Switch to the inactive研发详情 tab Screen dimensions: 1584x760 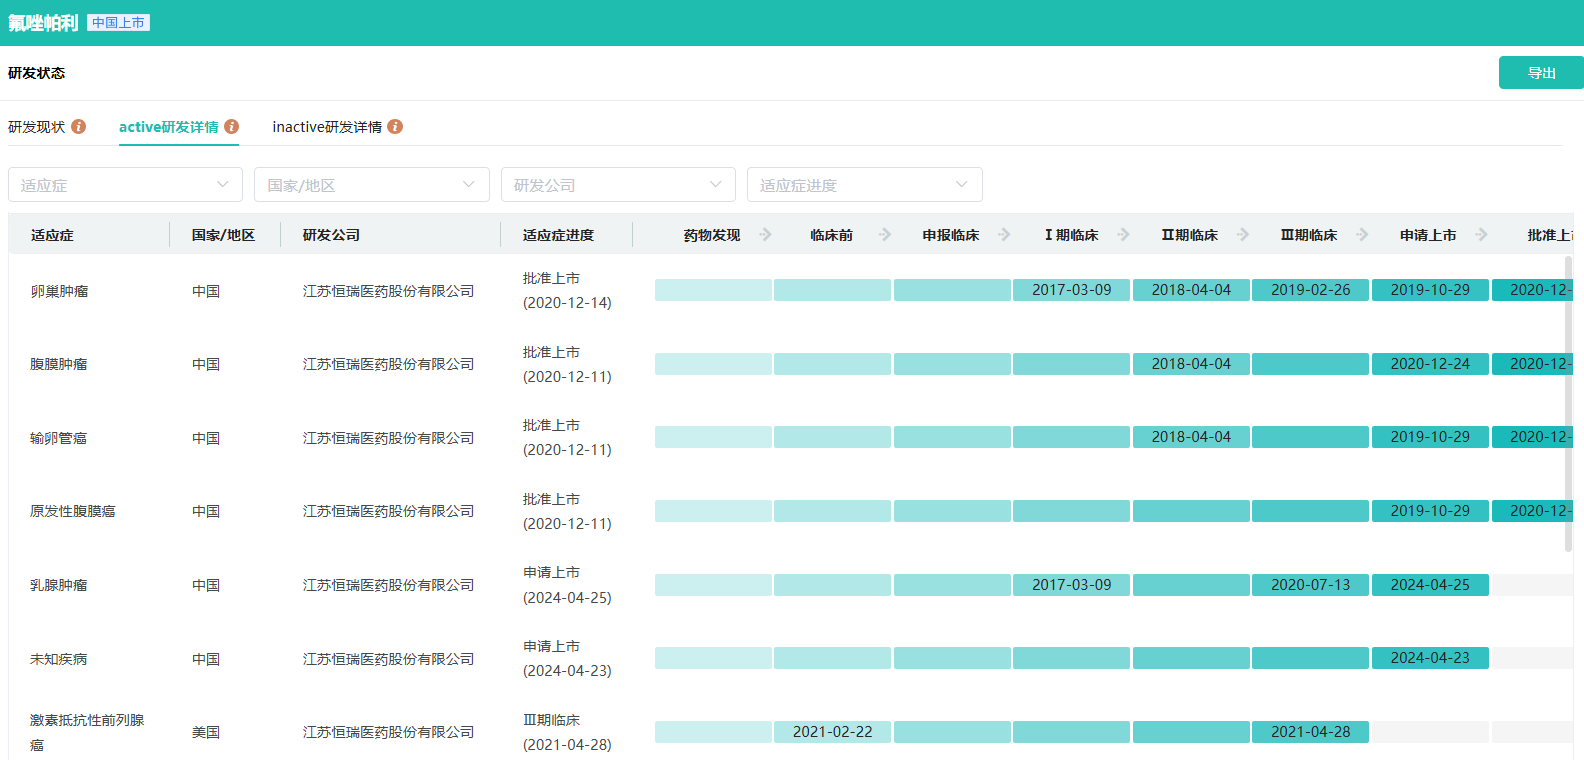(327, 127)
